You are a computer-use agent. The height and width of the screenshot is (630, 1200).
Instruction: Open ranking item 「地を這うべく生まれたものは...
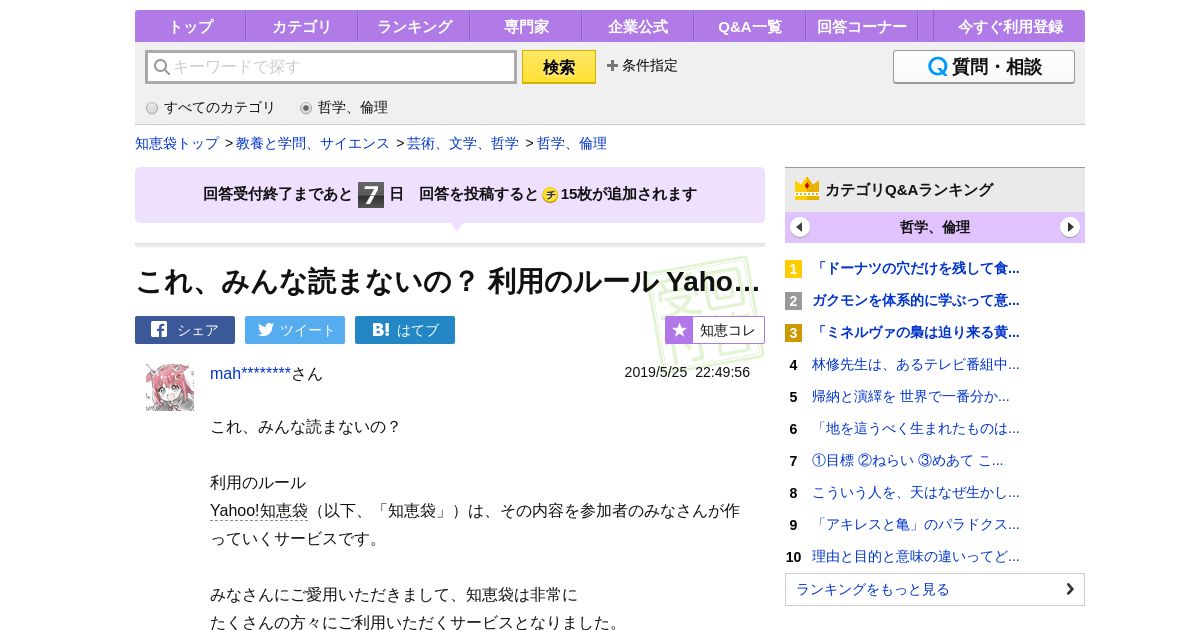click(916, 428)
